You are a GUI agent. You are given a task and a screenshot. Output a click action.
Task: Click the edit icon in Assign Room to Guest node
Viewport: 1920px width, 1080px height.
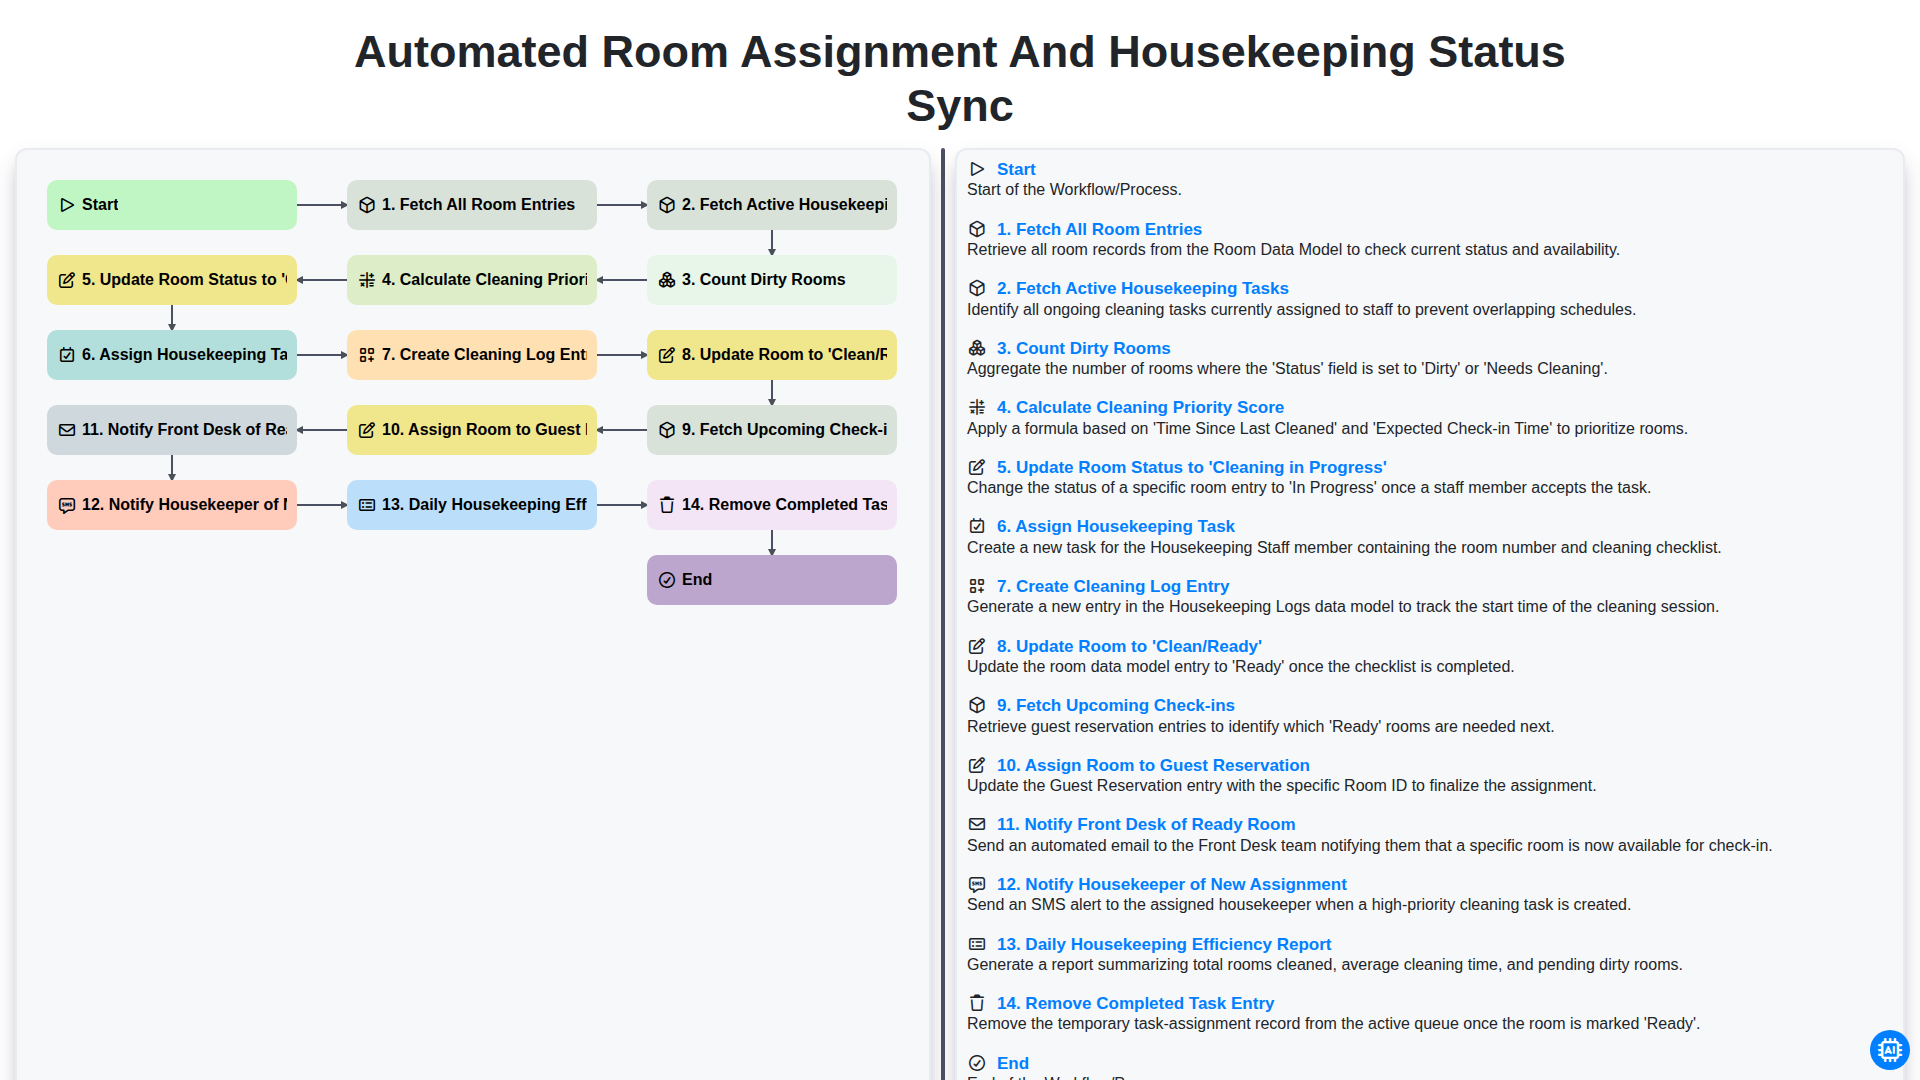pyautogui.click(x=367, y=430)
